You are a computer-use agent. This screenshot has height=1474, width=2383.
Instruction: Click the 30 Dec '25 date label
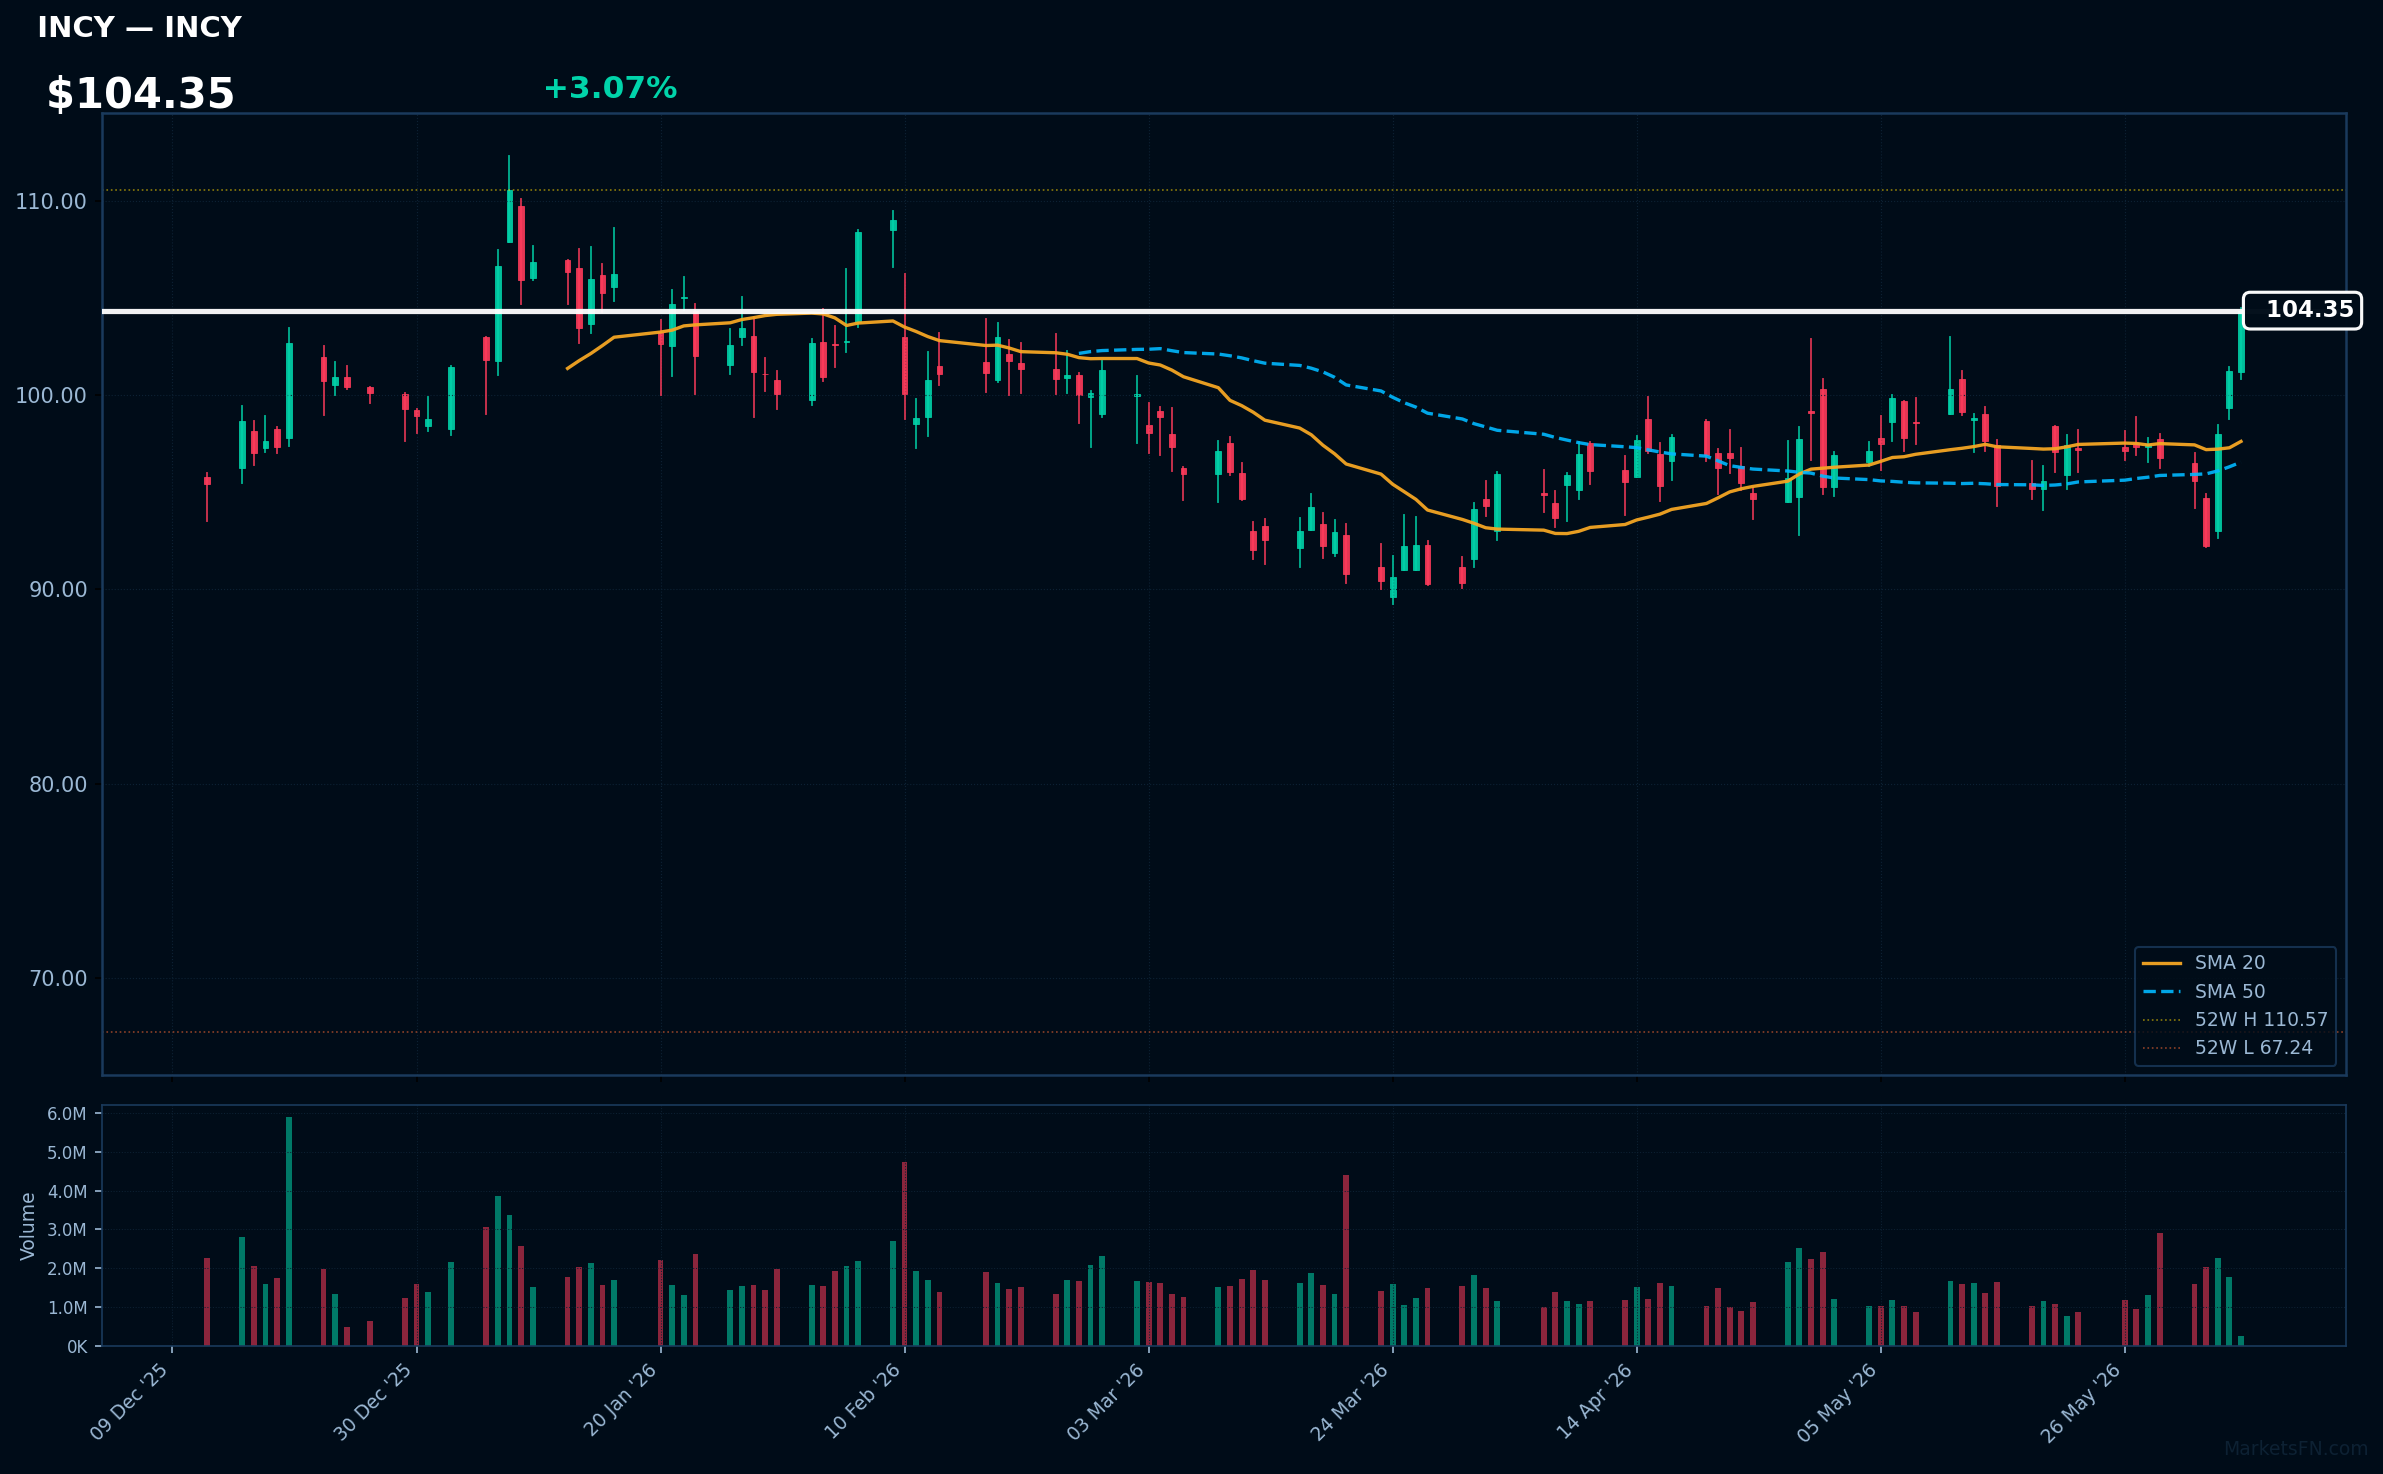pos(373,1402)
